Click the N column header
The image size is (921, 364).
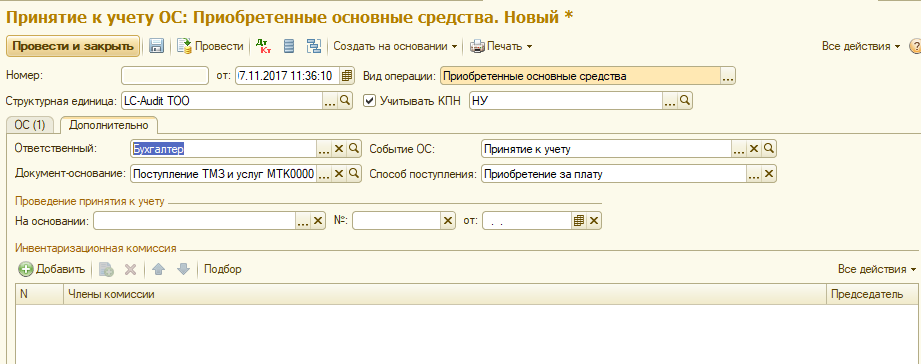(39, 294)
